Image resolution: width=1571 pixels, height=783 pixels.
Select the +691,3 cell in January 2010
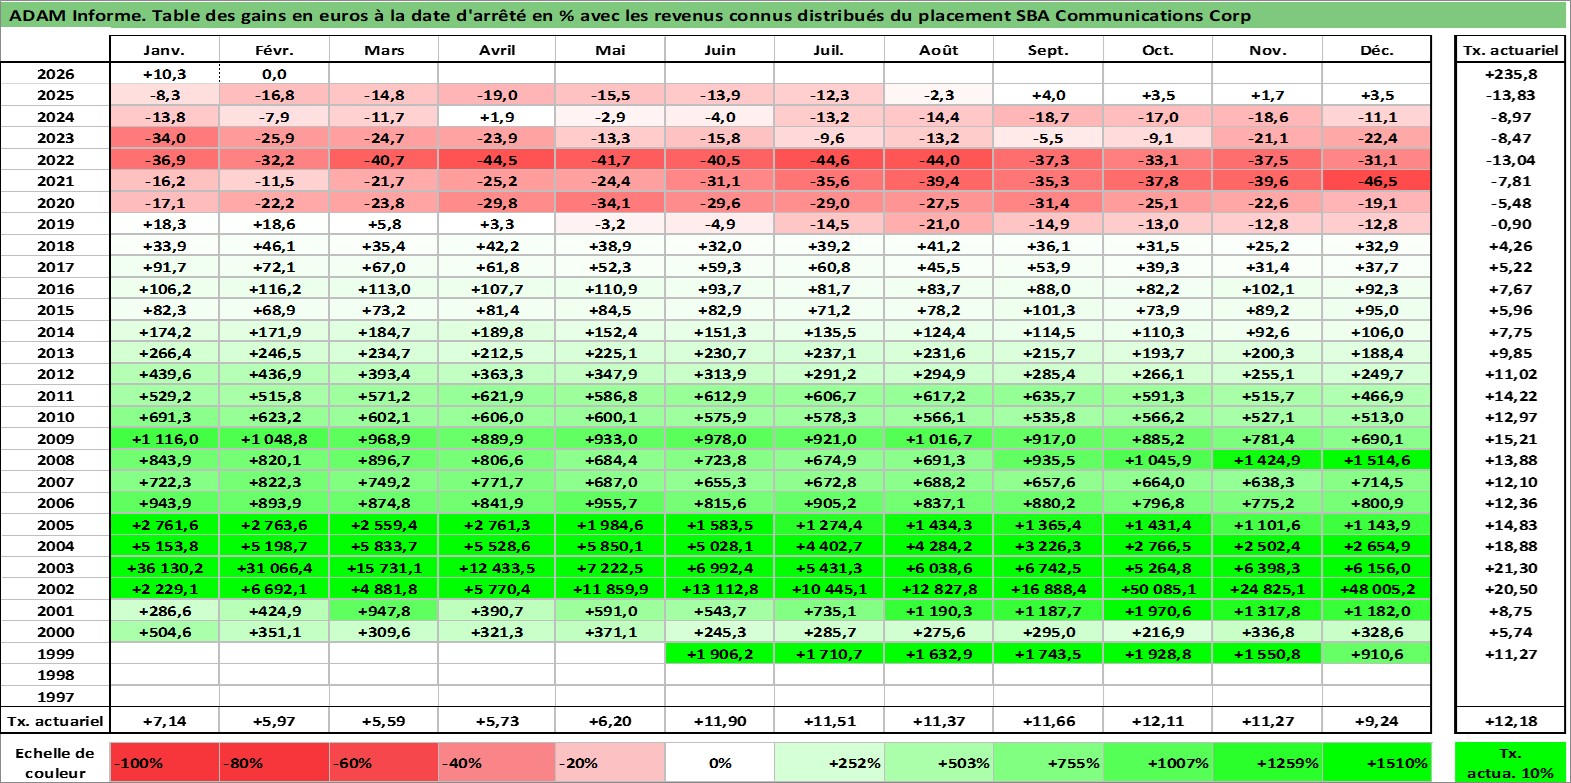pyautogui.click(x=164, y=417)
